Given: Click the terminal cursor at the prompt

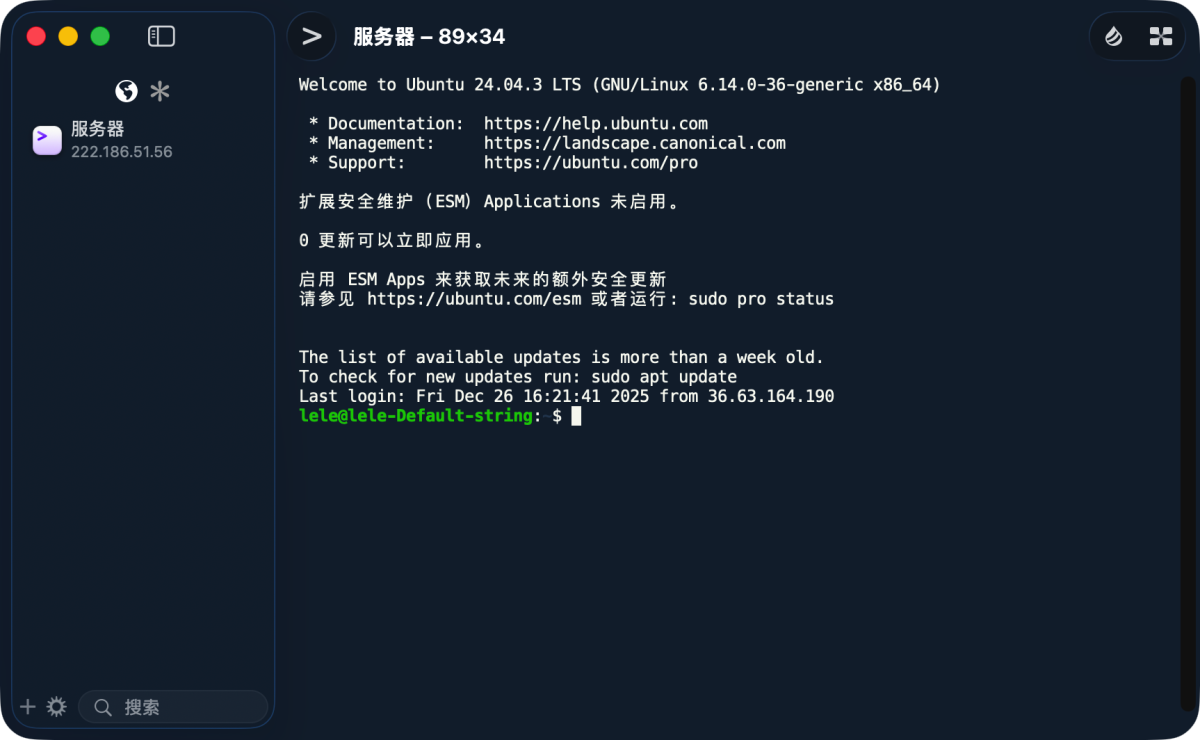Looking at the screenshot, I should (x=576, y=416).
